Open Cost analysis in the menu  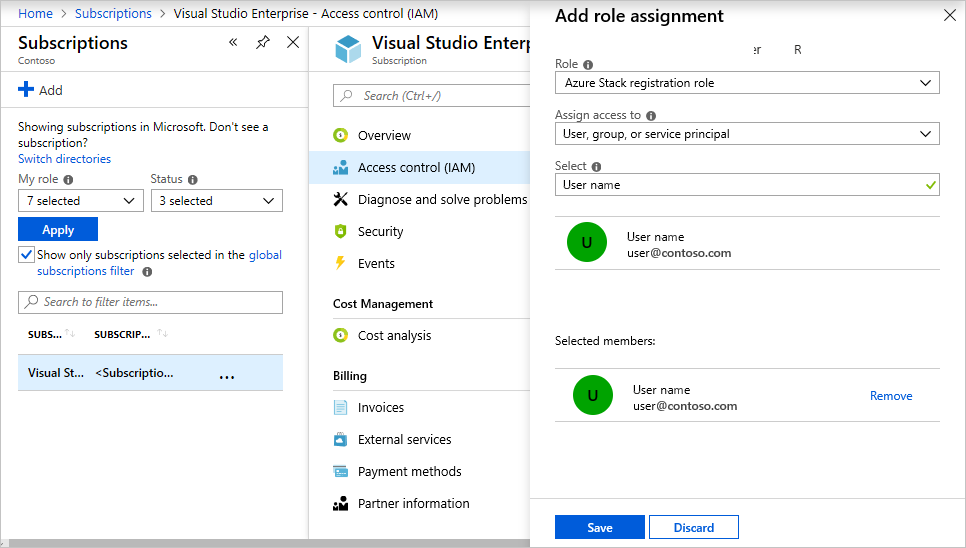click(x=394, y=336)
